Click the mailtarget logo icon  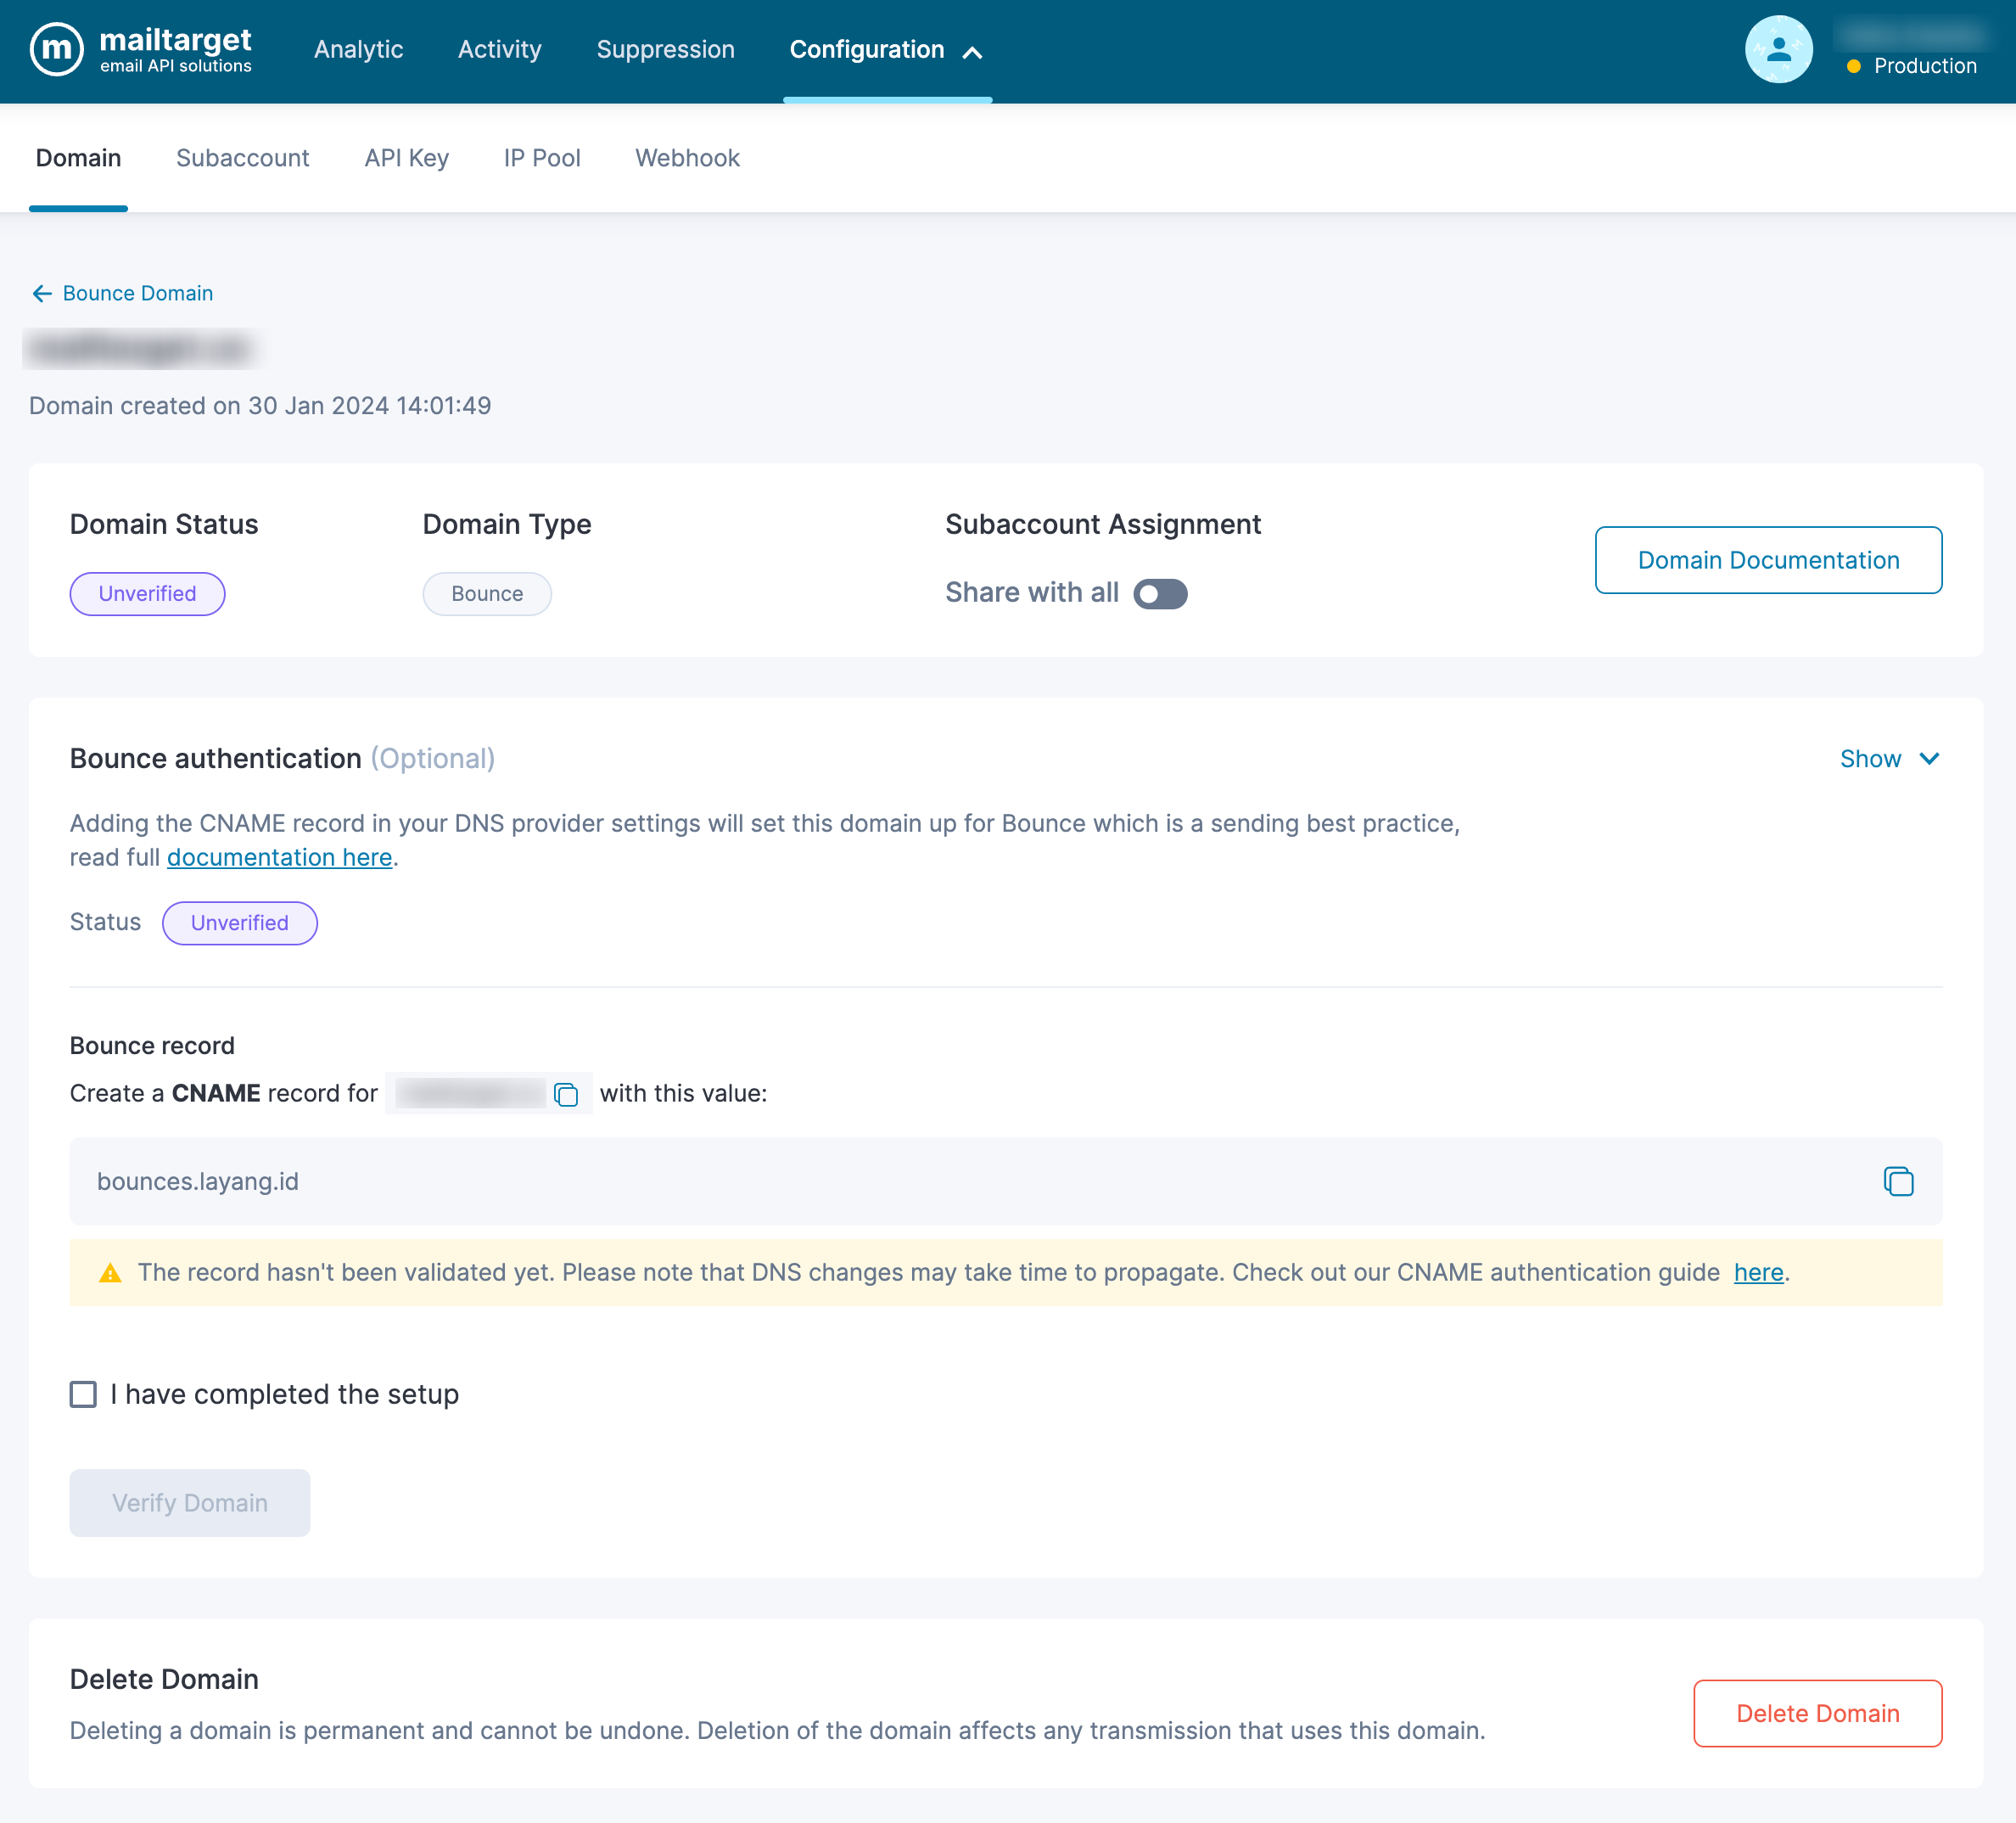56,50
